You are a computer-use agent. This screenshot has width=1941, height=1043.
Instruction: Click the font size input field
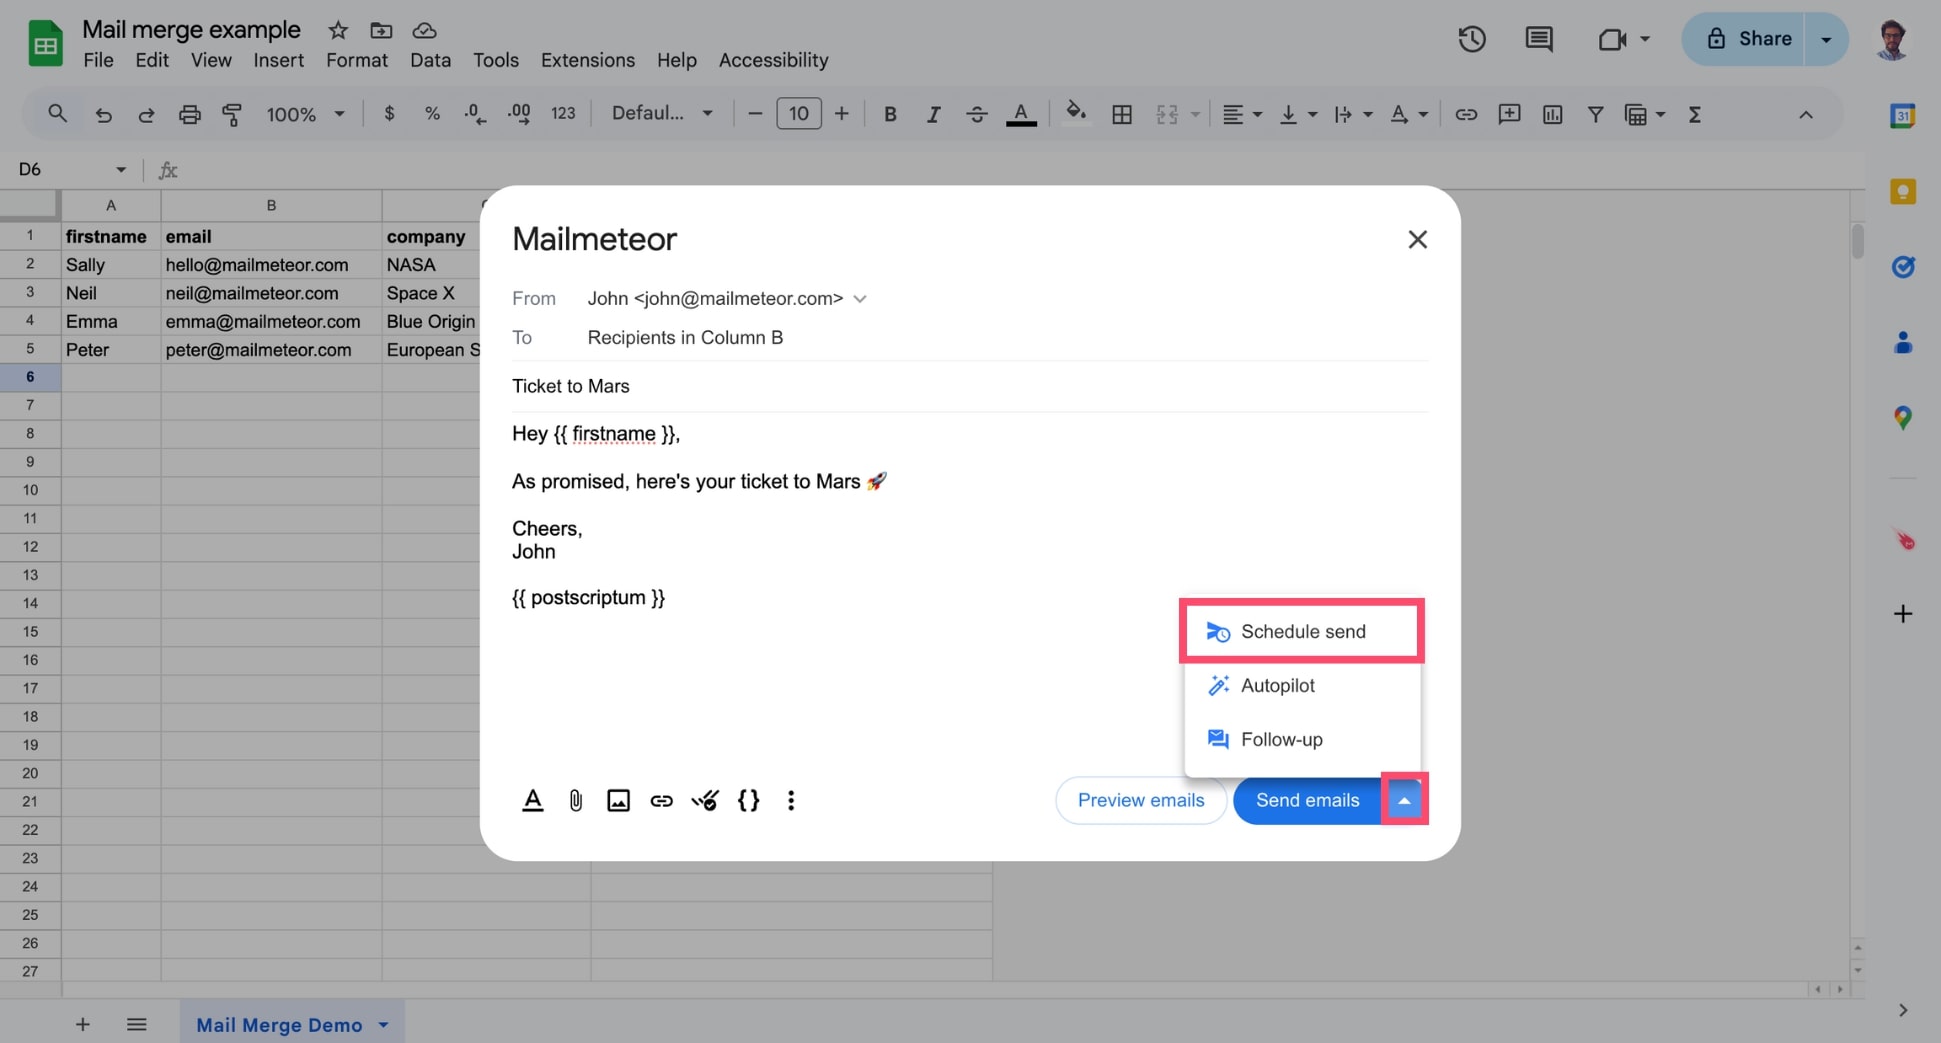coord(798,114)
